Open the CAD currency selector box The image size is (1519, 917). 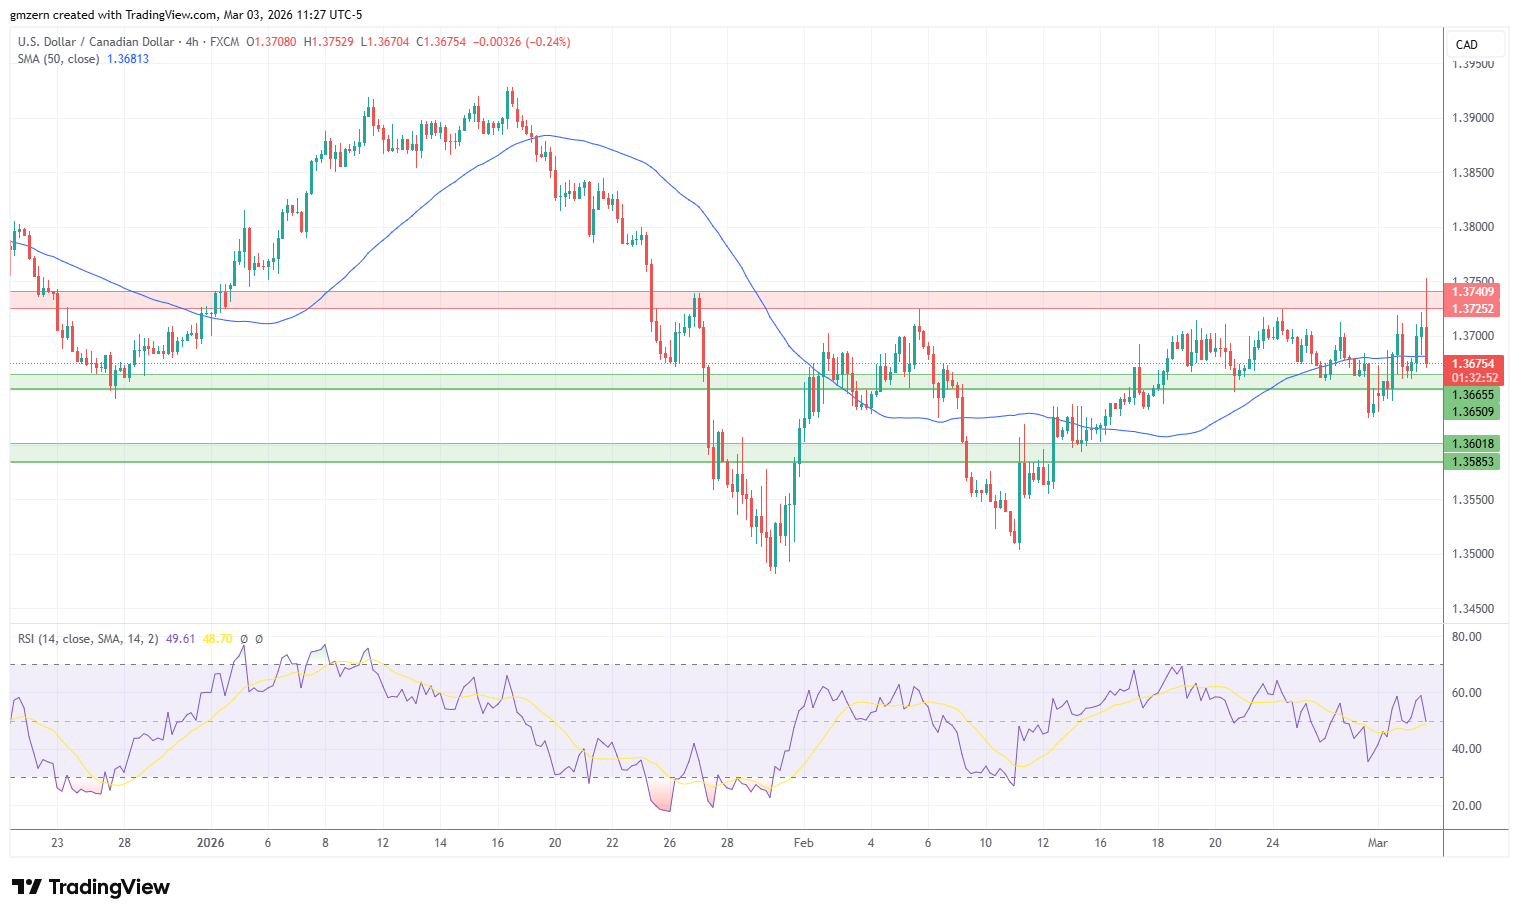(1476, 44)
